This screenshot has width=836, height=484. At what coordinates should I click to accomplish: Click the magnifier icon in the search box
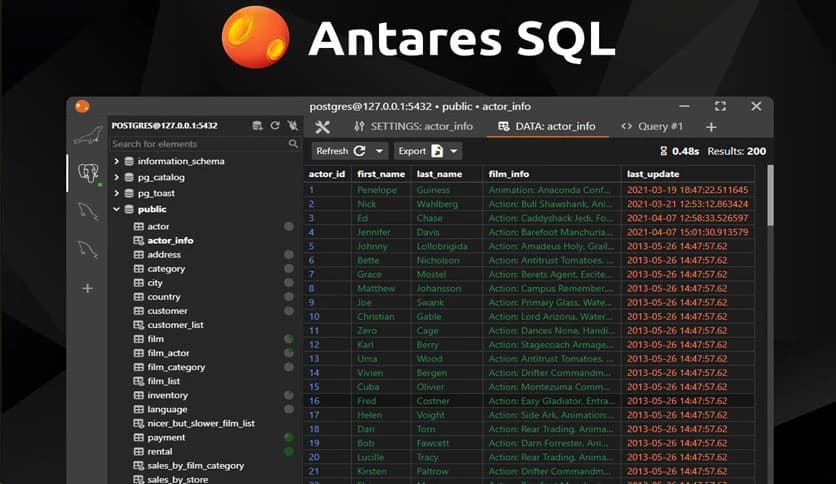click(293, 144)
